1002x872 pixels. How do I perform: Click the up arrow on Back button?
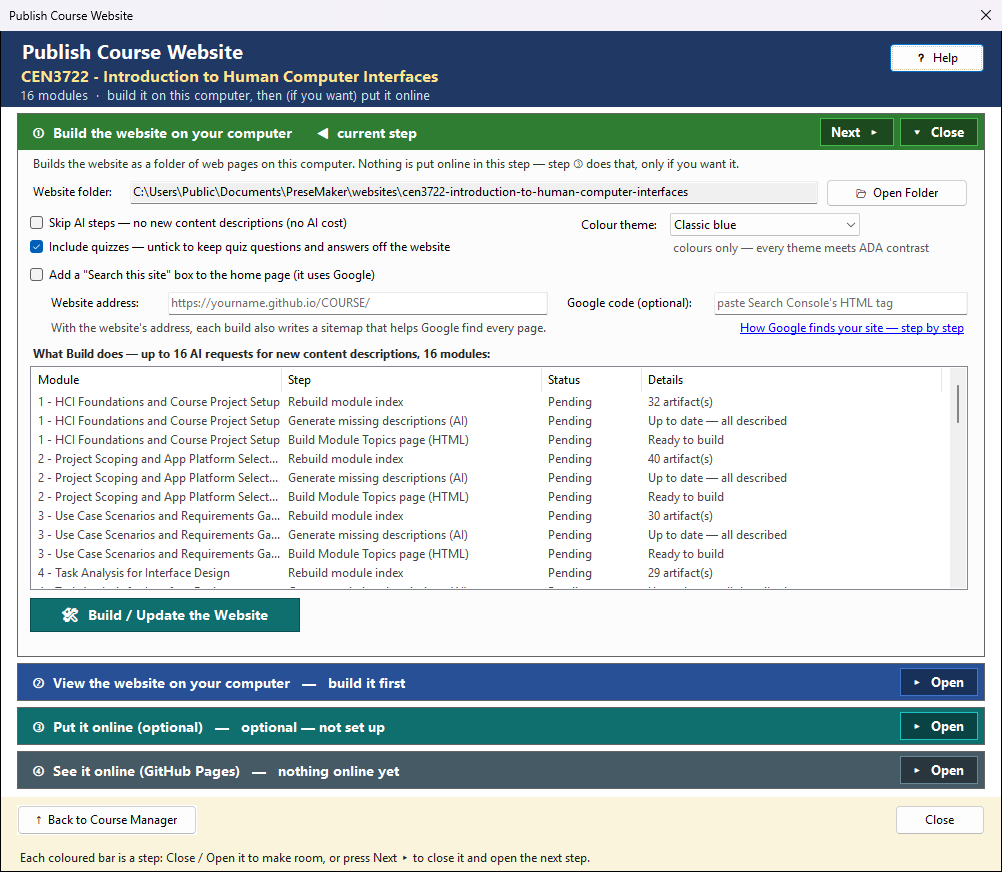[38, 820]
